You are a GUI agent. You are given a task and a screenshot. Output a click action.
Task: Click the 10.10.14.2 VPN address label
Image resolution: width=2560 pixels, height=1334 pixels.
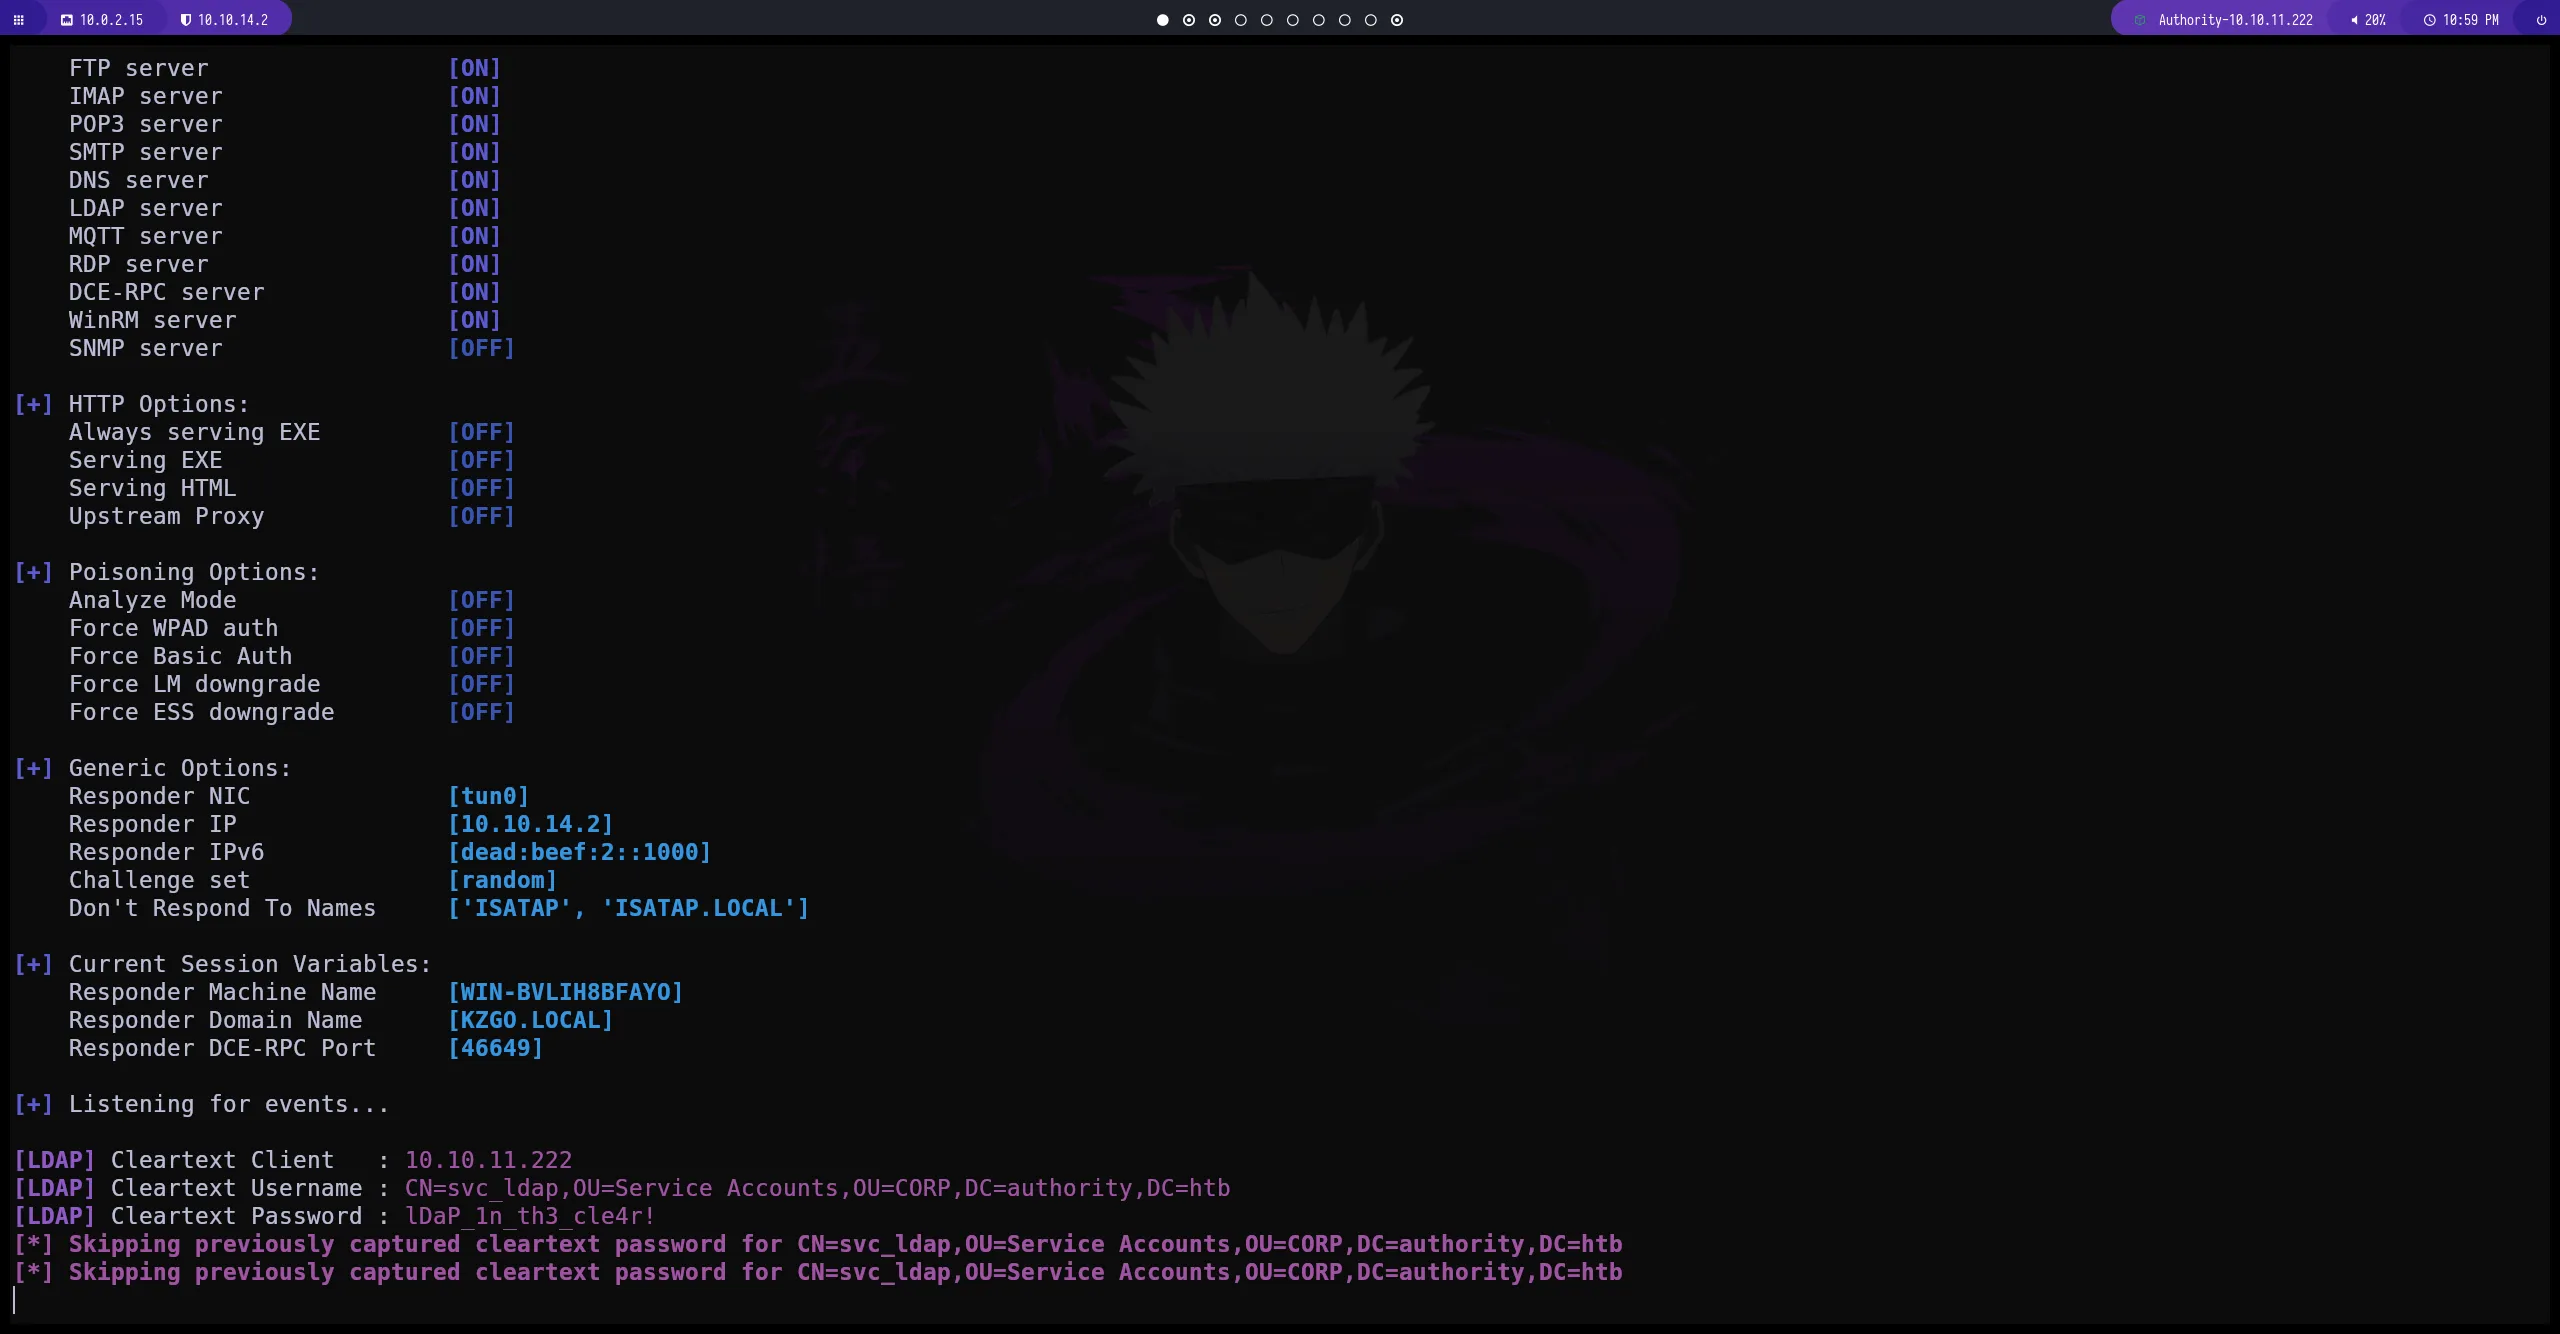[x=232, y=20]
